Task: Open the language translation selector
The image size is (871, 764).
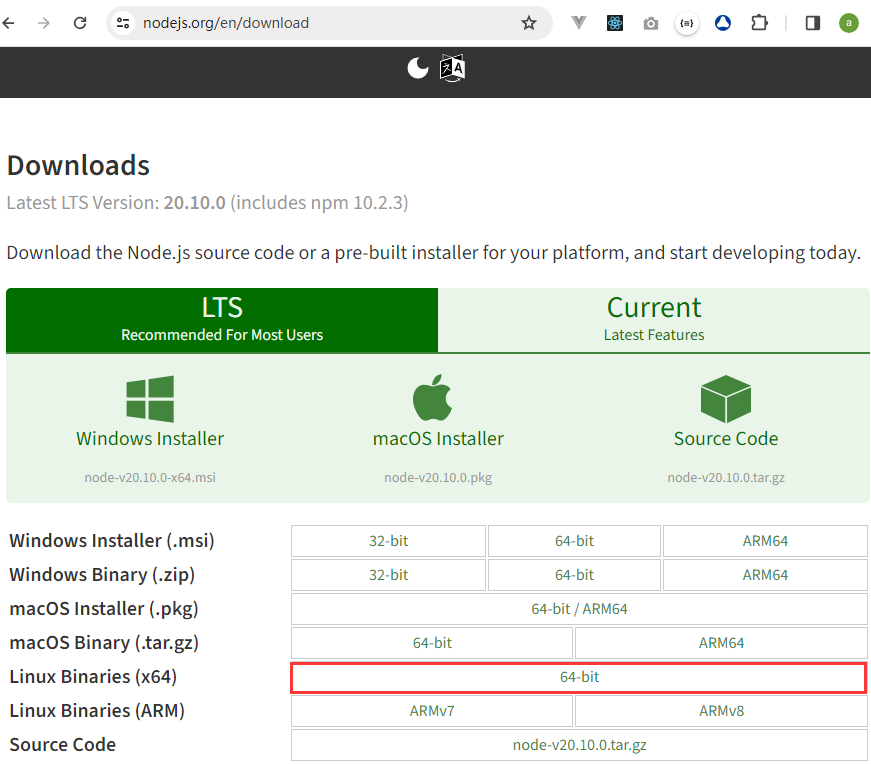Action: 452,68
